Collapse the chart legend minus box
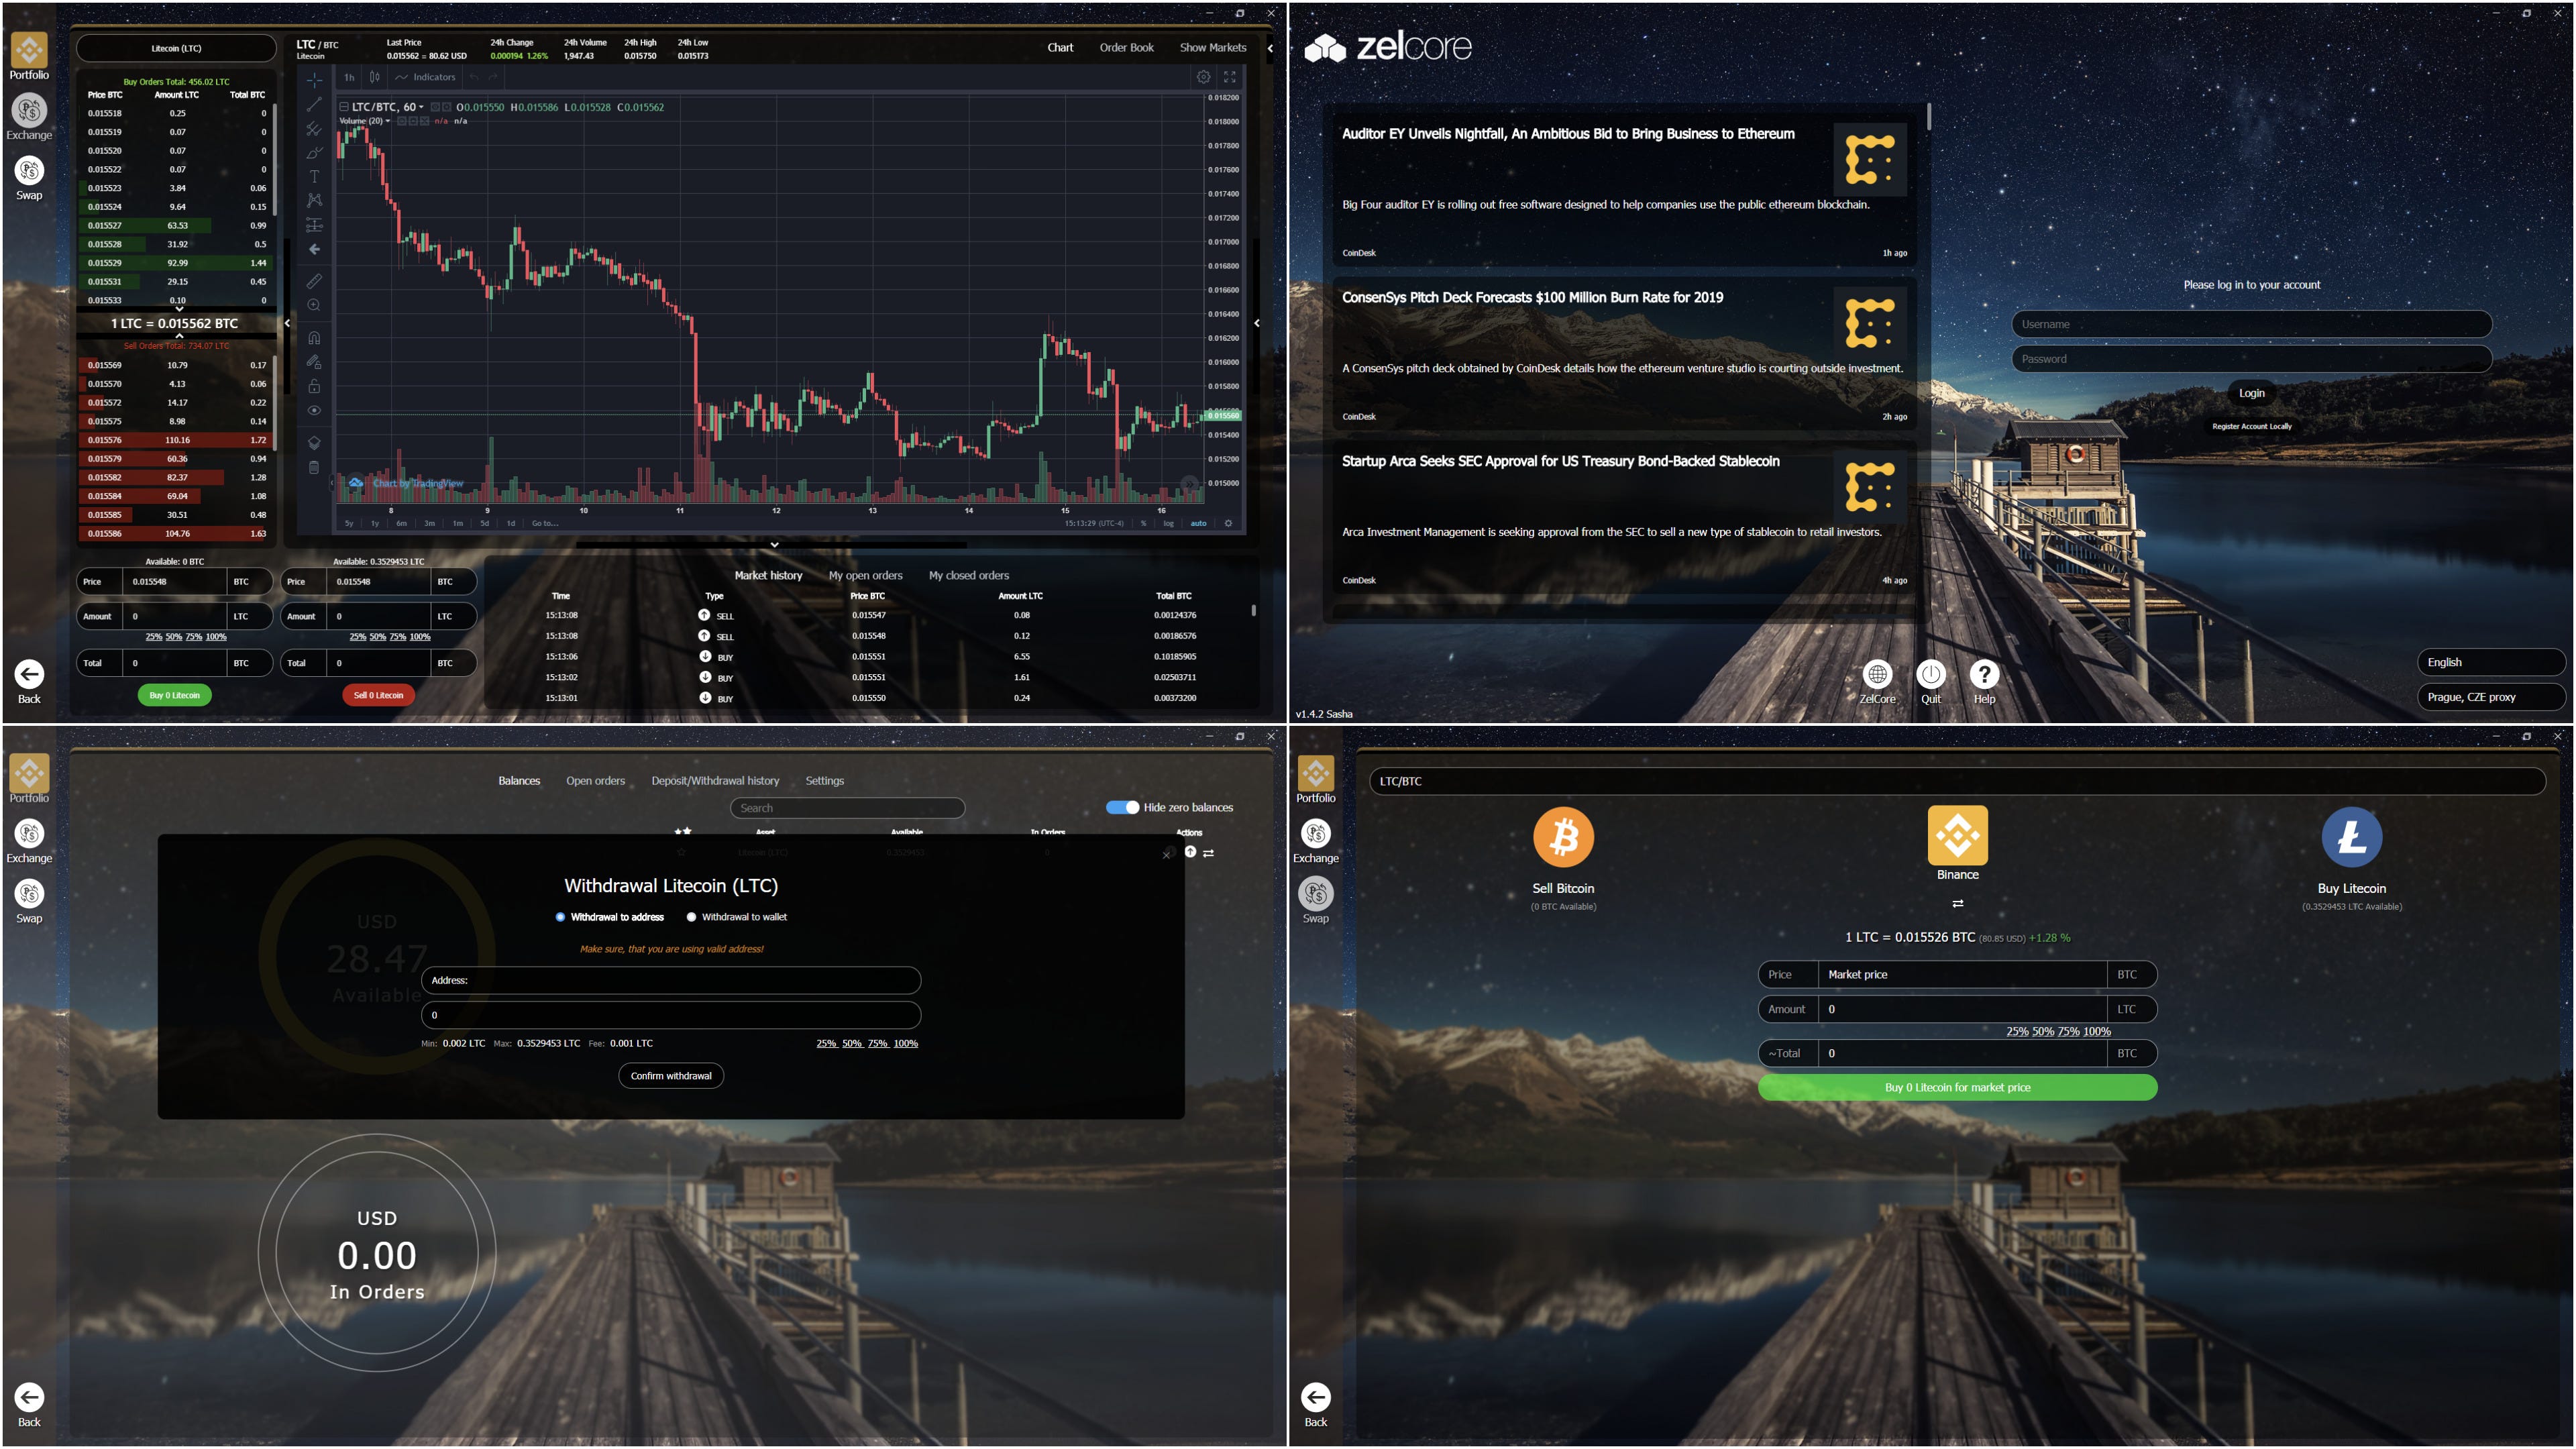This screenshot has height=1449, width=2576. click(x=344, y=107)
